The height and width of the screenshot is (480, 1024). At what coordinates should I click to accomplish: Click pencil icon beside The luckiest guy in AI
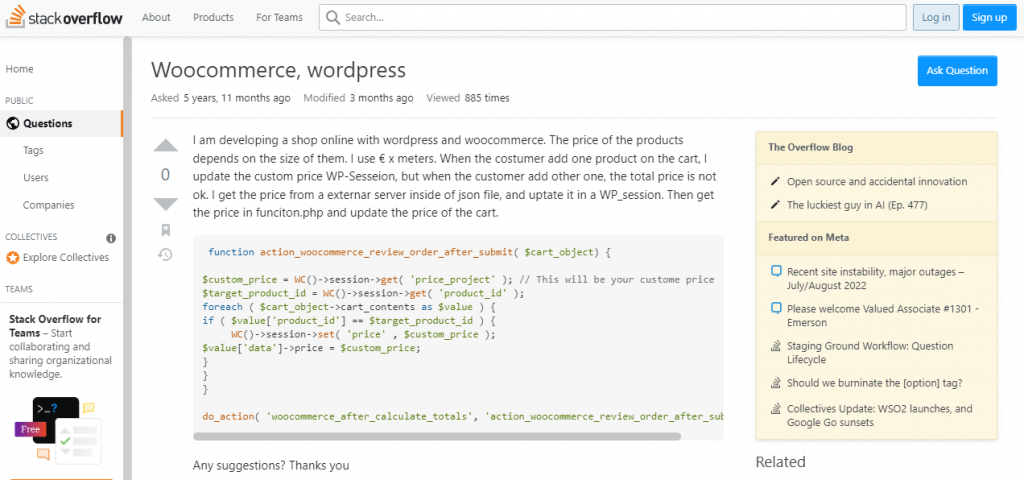click(775, 205)
